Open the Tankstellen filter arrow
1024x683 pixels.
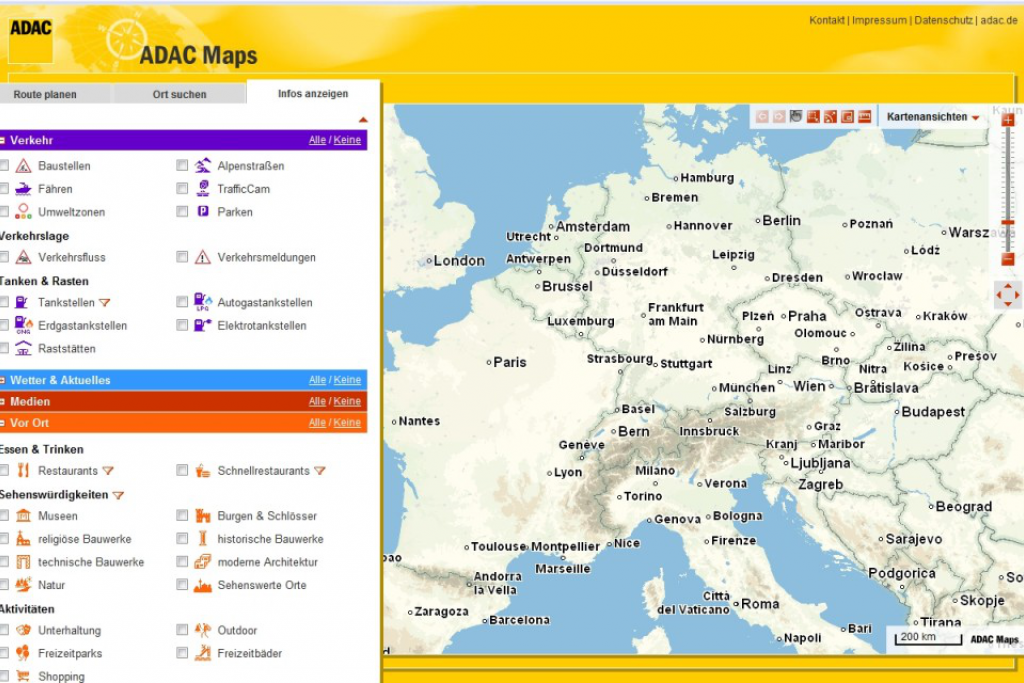[x=104, y=303]
